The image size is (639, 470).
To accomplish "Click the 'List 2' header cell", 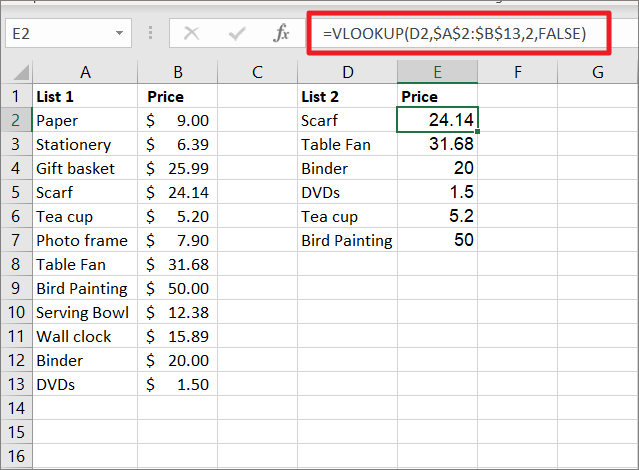I will click(x=348, y=96).
